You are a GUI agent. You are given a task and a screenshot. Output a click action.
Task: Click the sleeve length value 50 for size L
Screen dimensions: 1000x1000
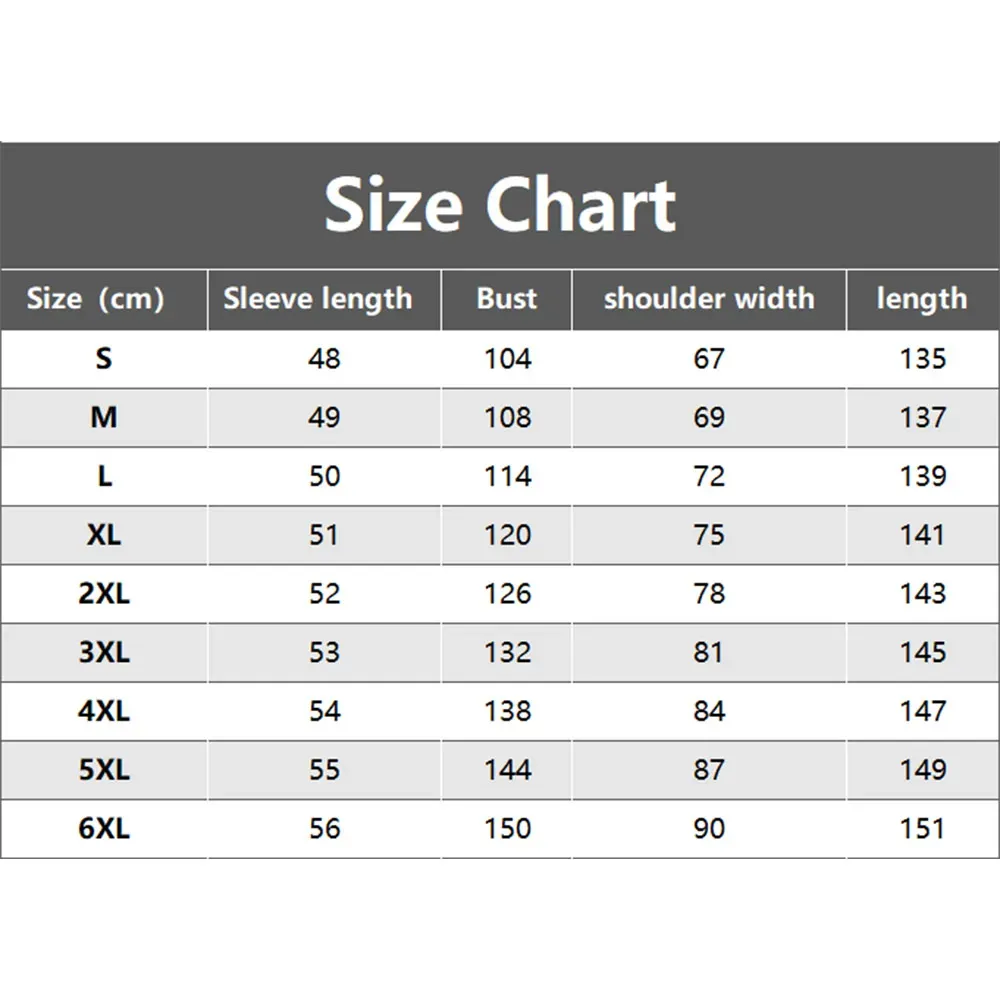[x=325, y=476]
